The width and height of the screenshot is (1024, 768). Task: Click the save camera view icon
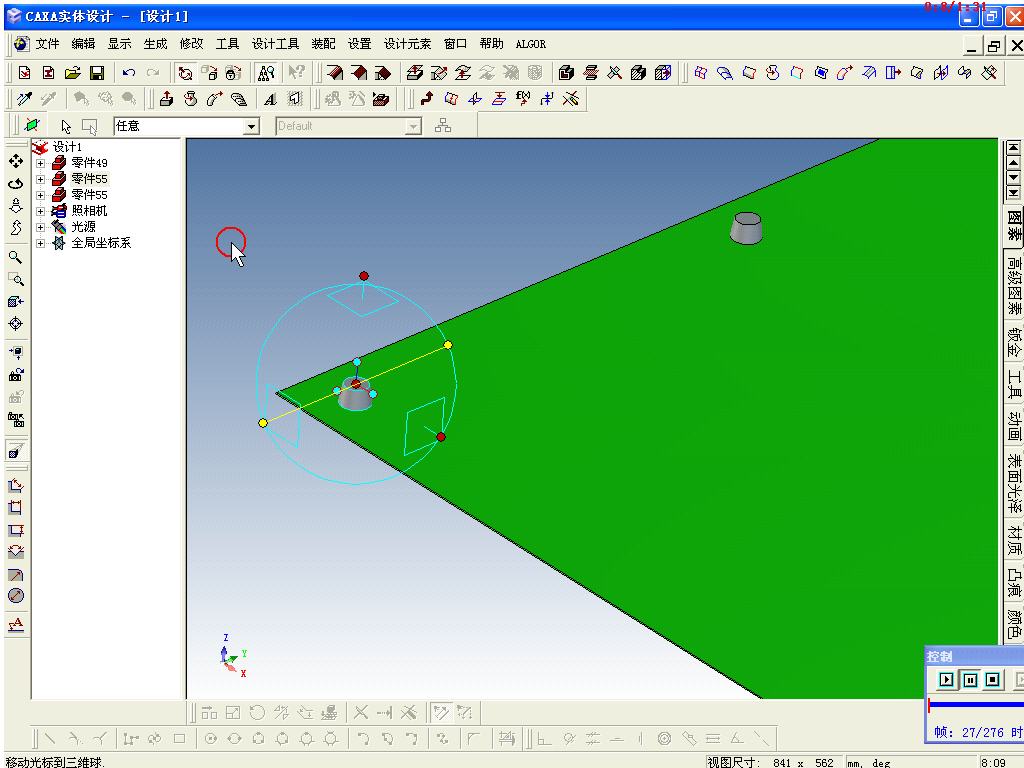click(16, 375)
